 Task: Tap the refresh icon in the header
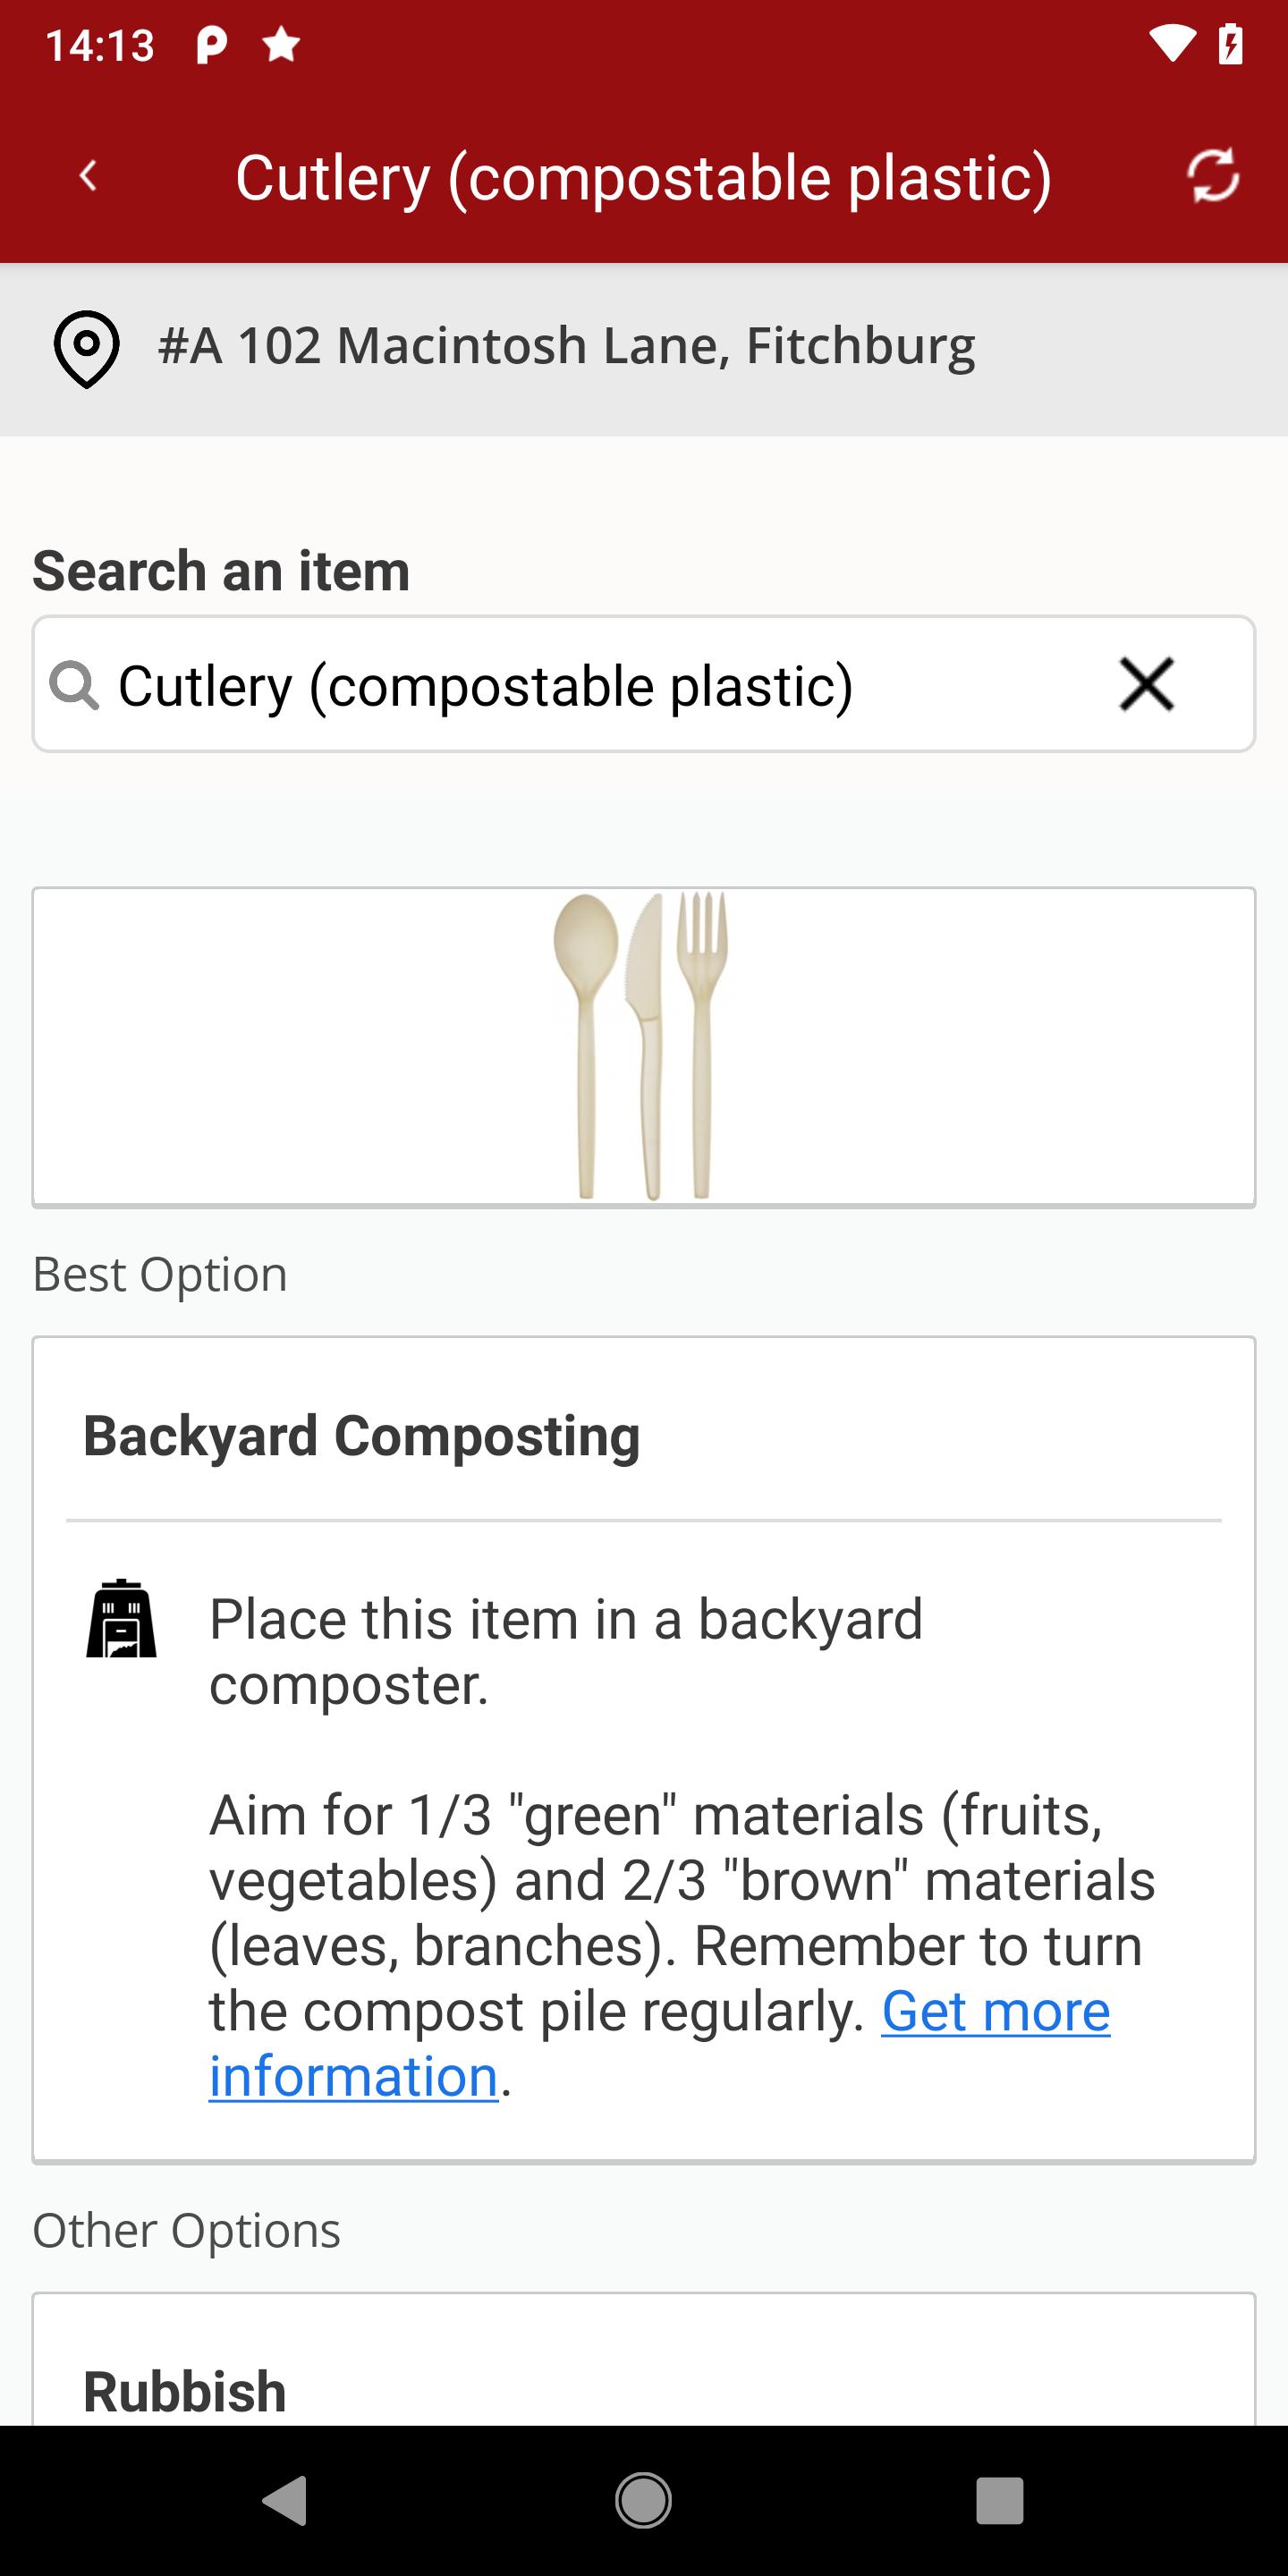tap(1213, 176)
